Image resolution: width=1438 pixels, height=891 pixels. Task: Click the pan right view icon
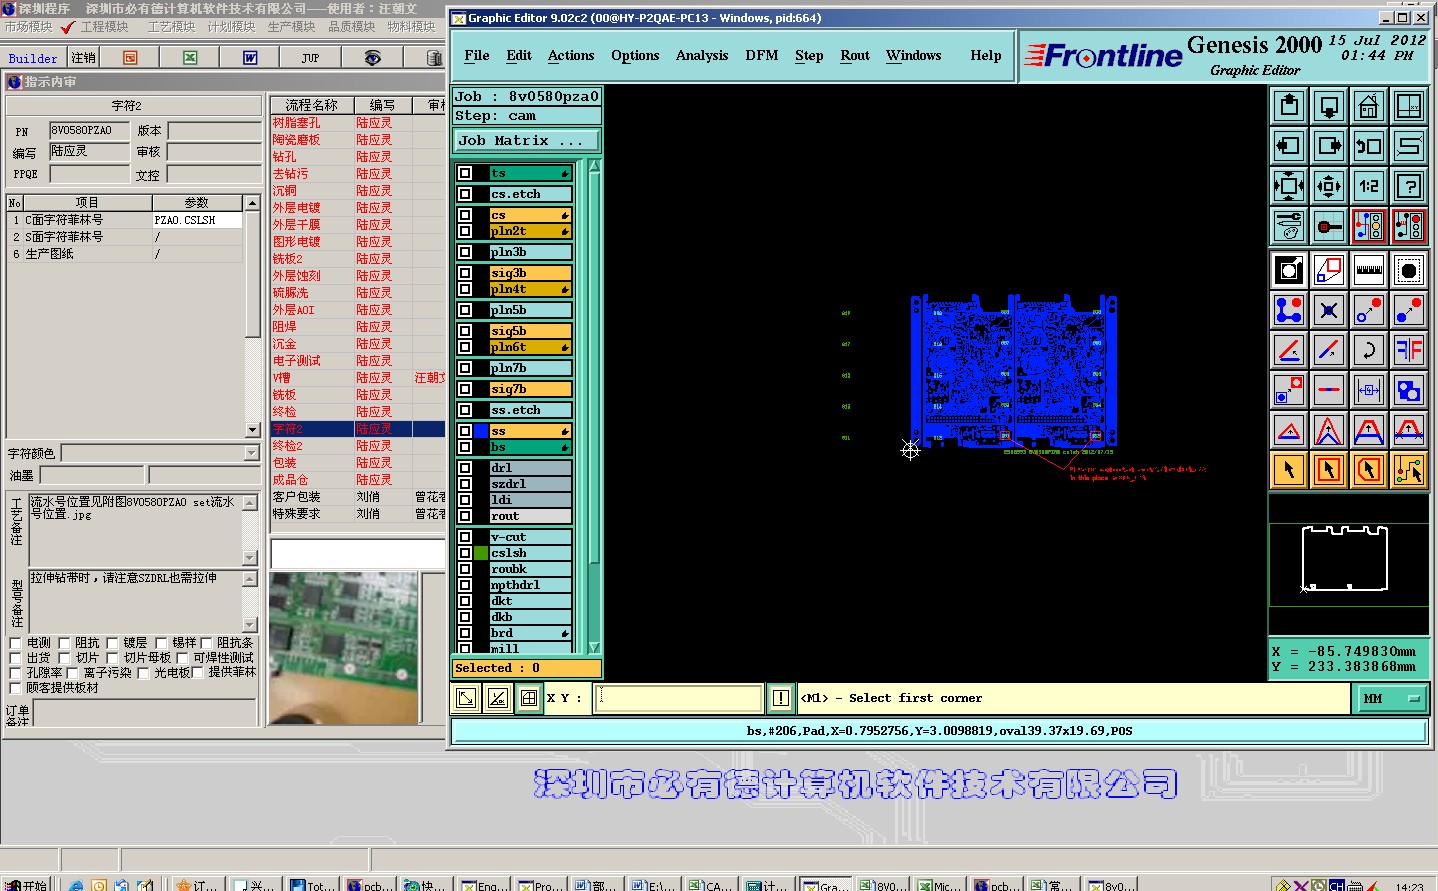coord(1329,146)
